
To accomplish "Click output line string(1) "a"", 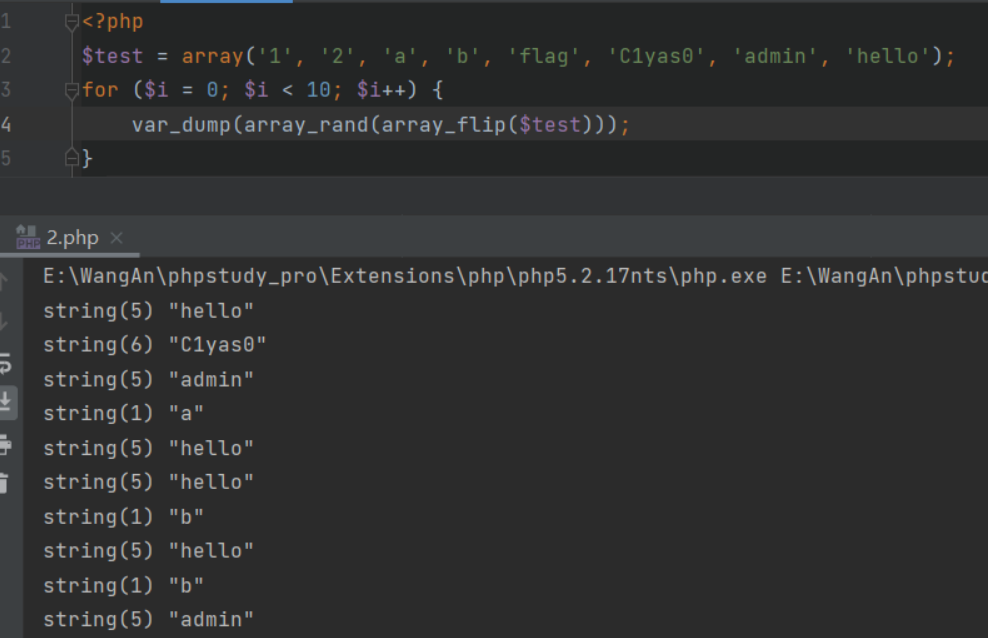I will [x=123, y=413].
